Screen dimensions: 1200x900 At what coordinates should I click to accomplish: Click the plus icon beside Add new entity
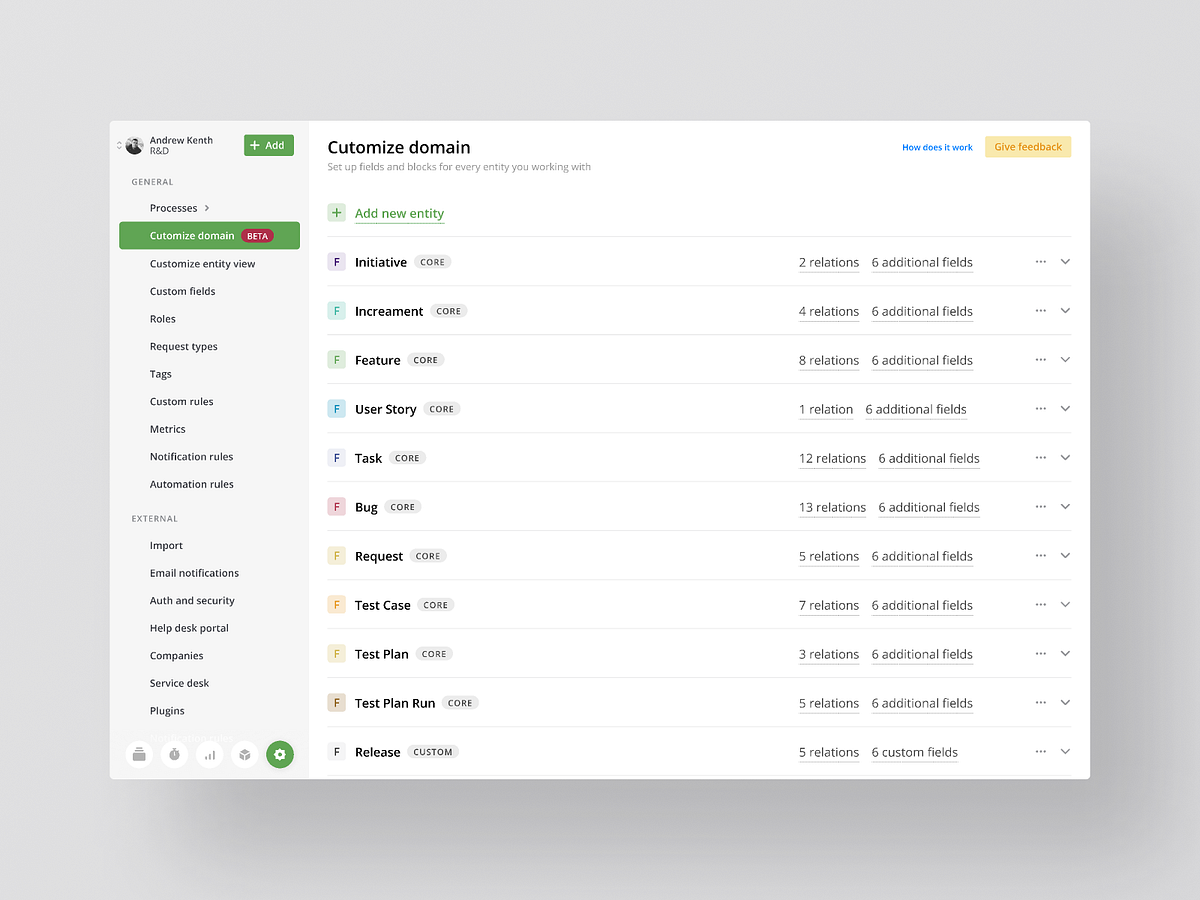[336, 213]
